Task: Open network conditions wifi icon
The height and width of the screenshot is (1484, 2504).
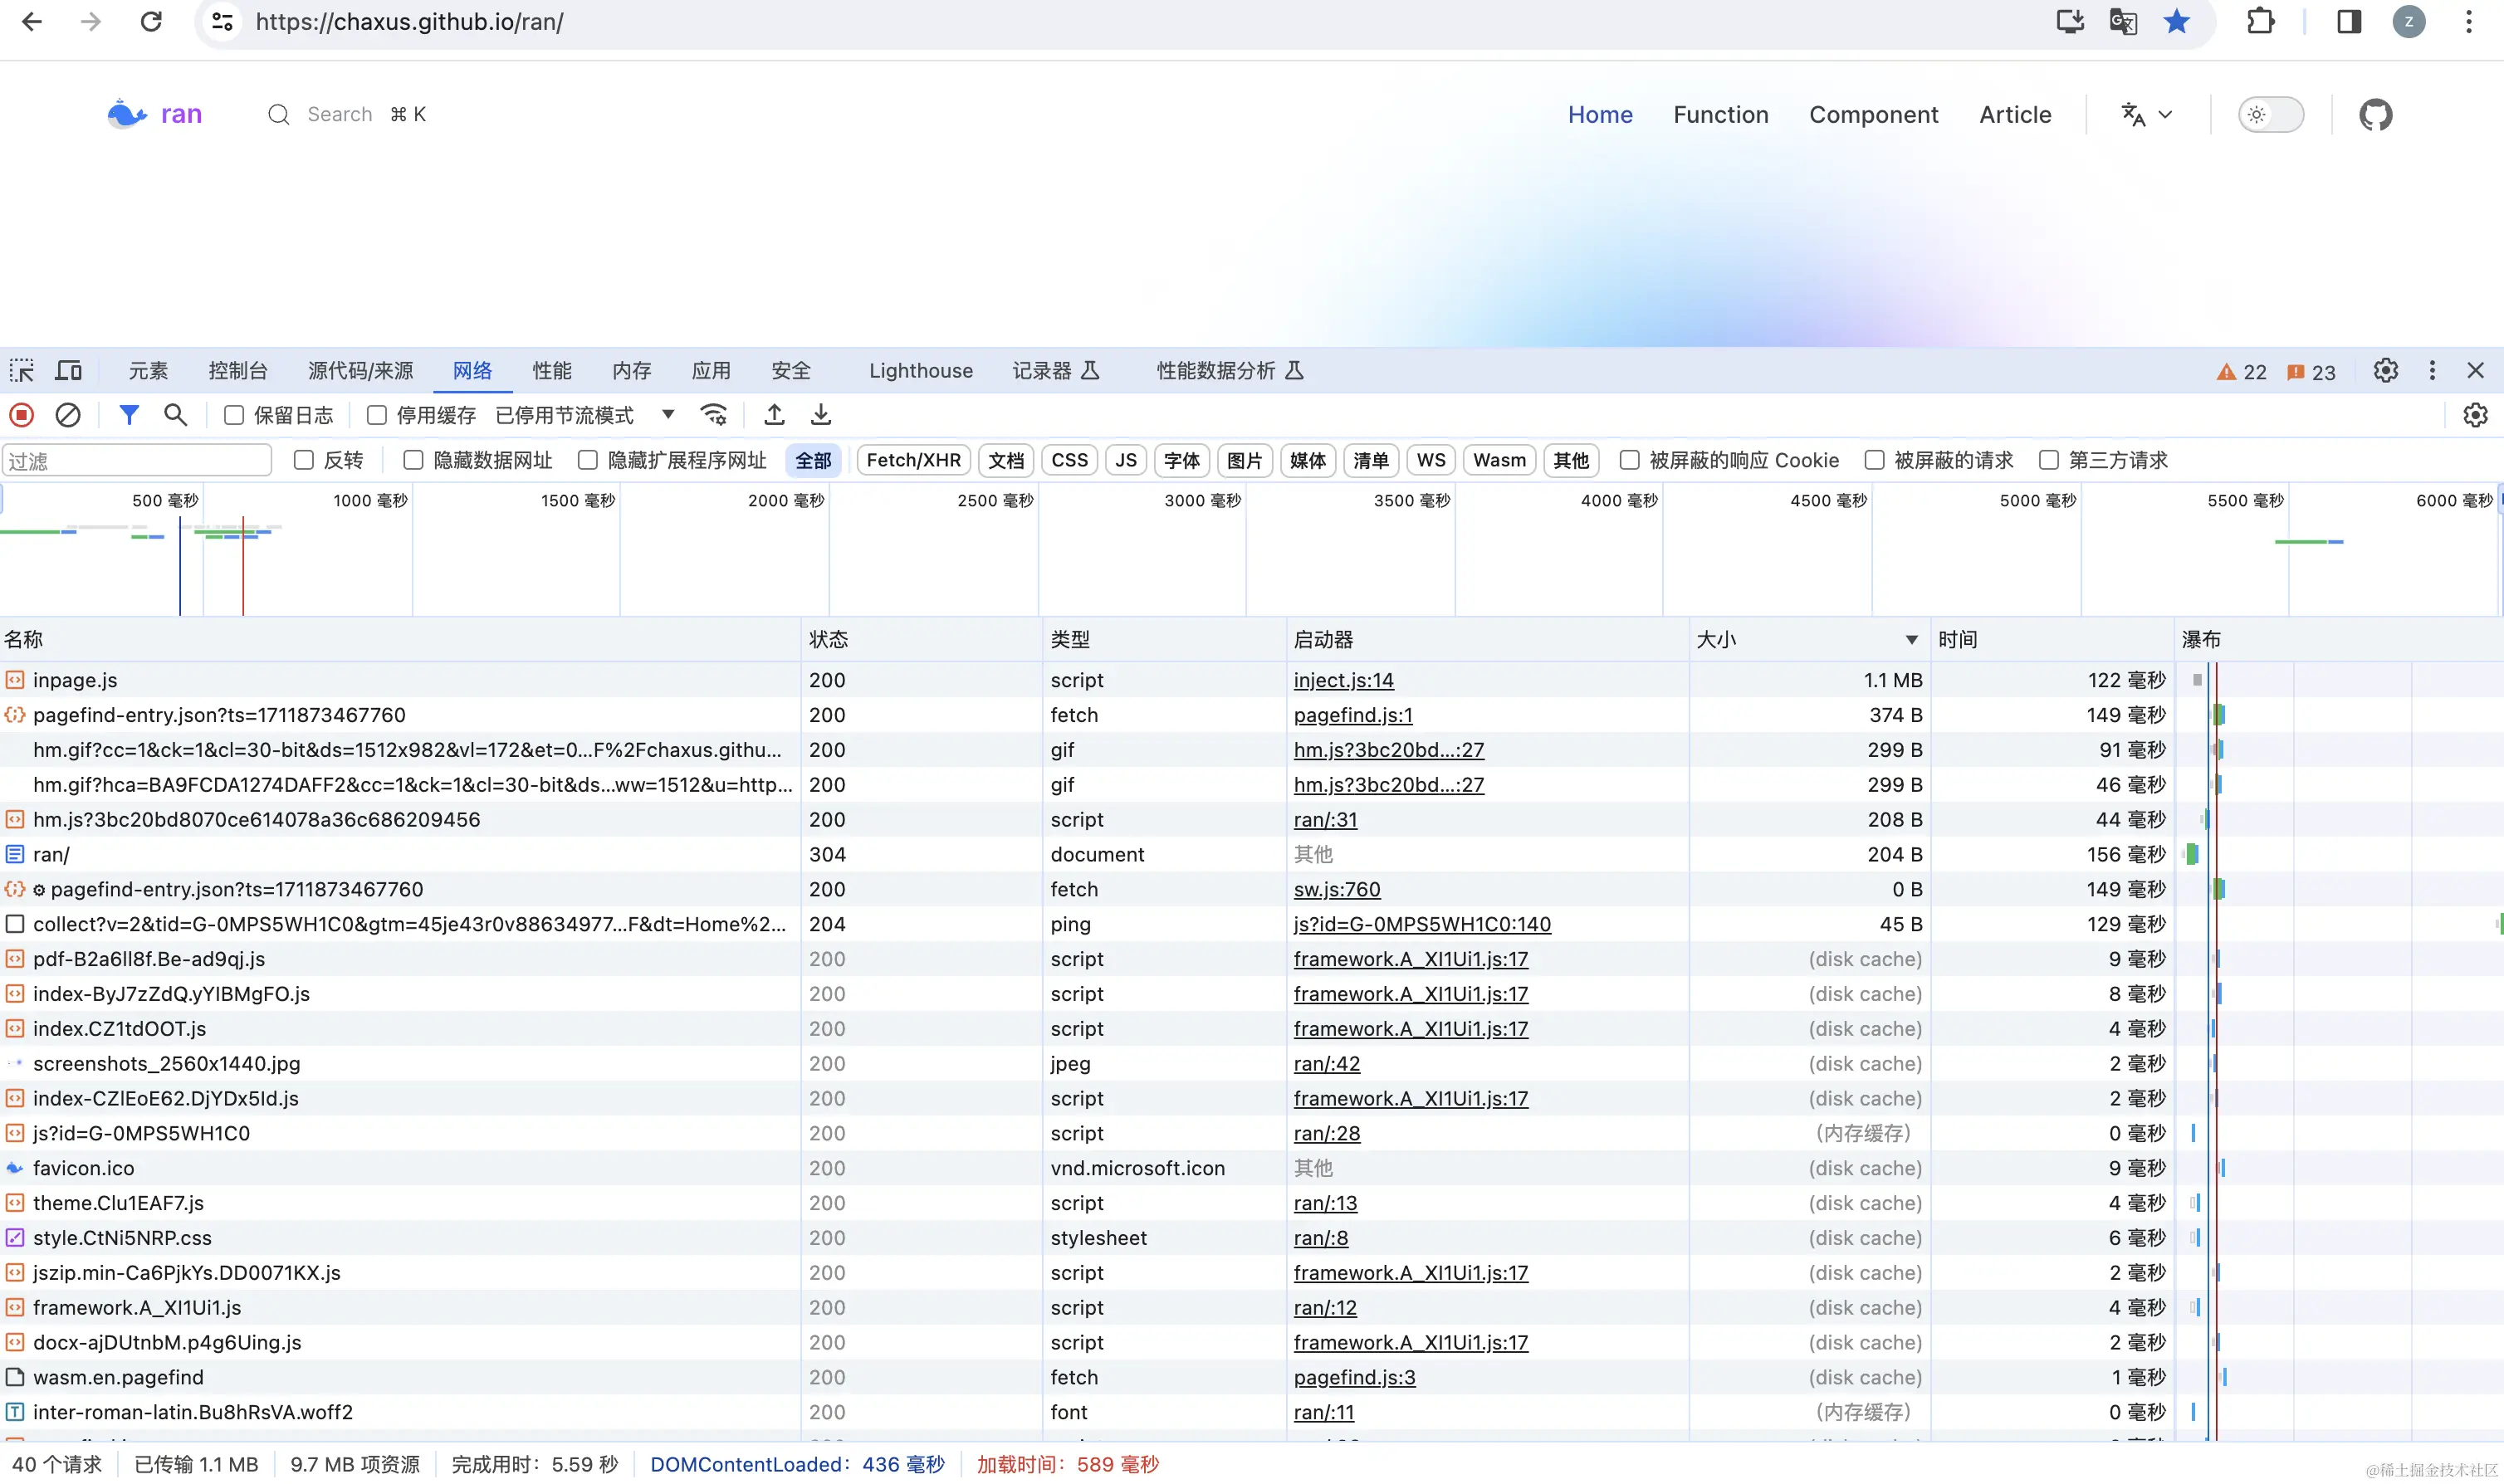Action: click(x=714, y=415)
